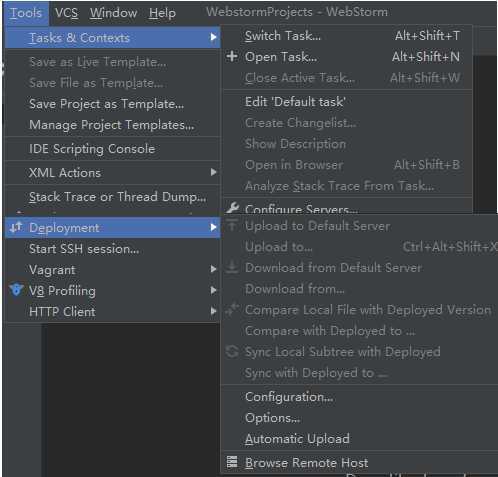This screenshot has width=498, height=477.
Task: Click the Download from Default Server icon
Action: tap(232, 267)
